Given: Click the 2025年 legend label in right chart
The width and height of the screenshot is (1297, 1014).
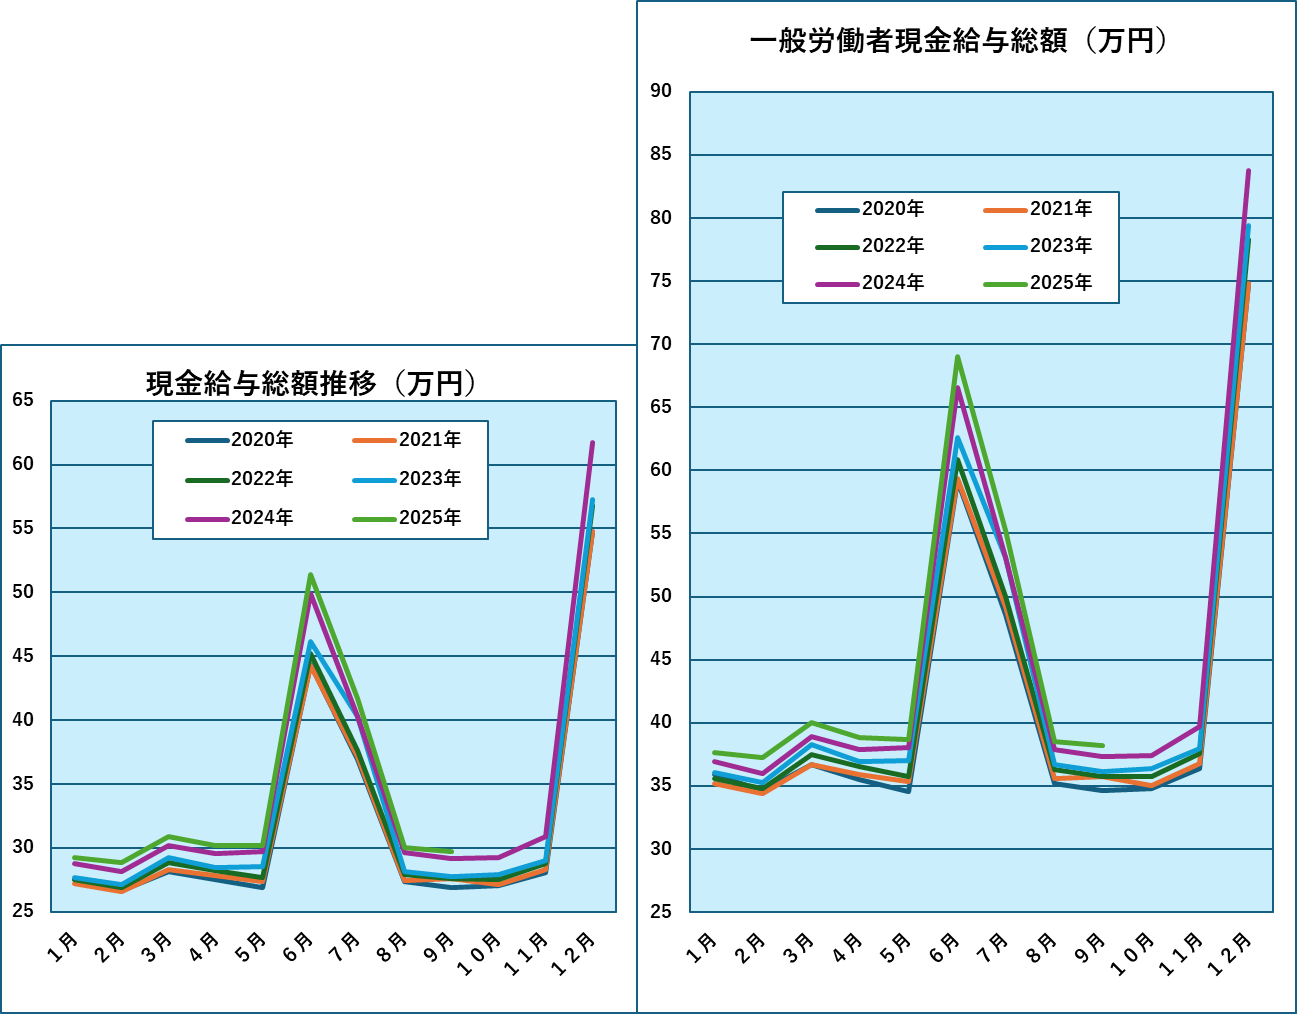Looking at the screenshot, I should click(1061, 283).
